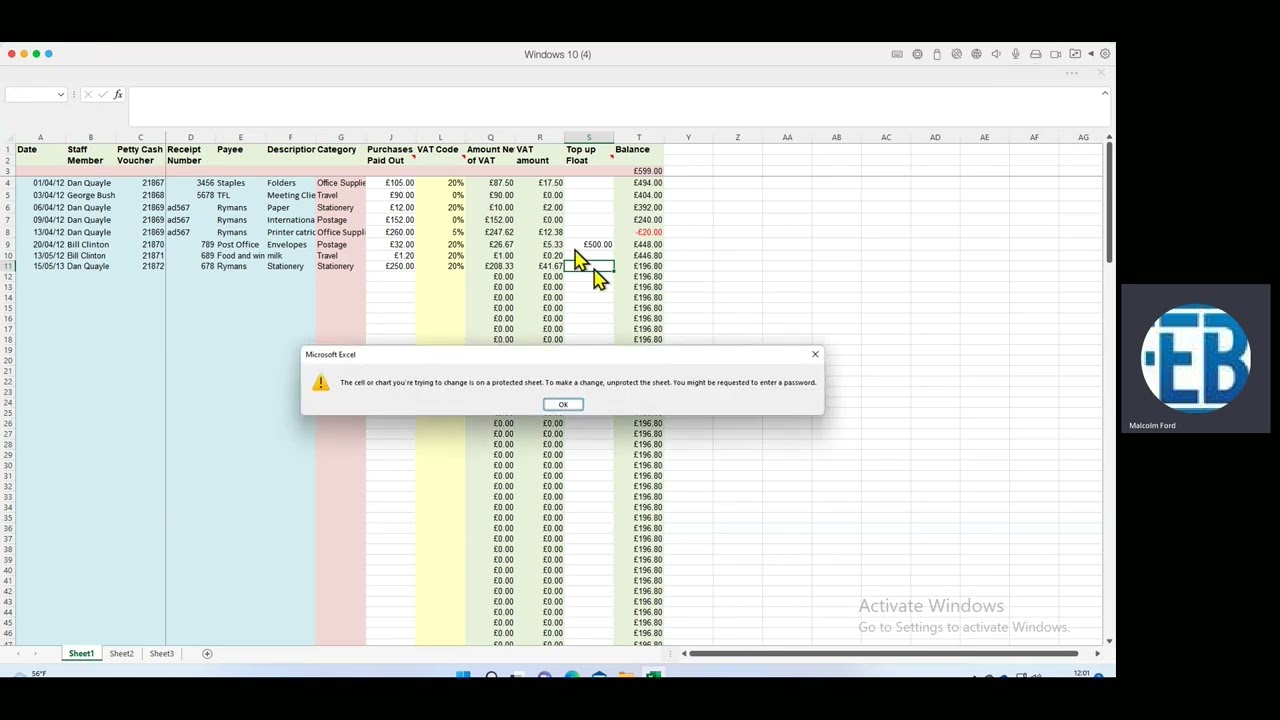Click the -£20.00 red balance cell

[x=639, y=232]
